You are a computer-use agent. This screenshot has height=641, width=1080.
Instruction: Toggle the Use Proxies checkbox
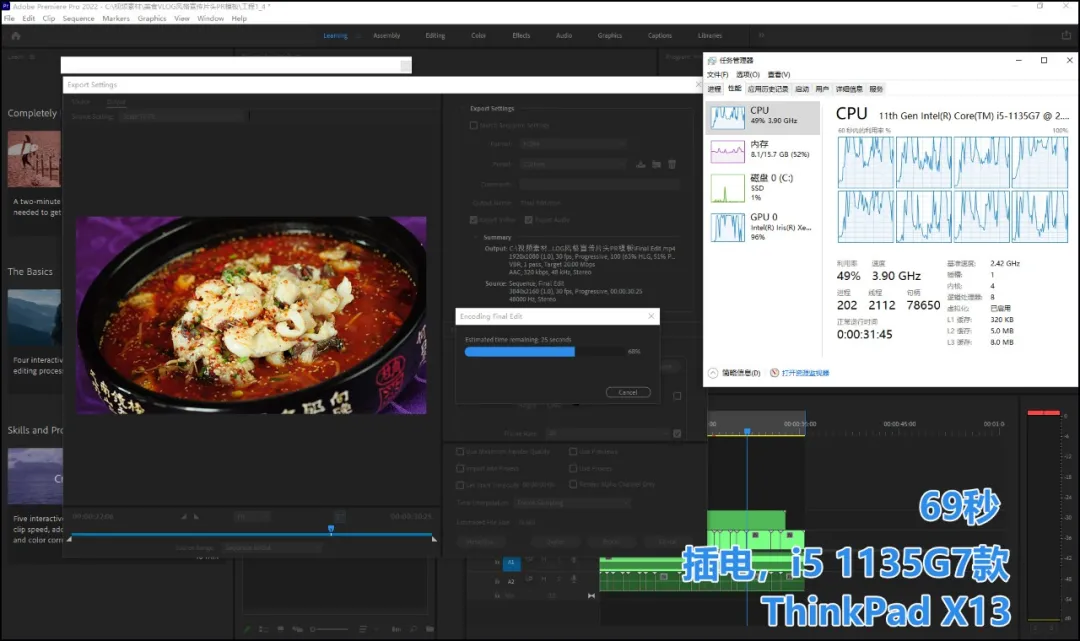[x=573, y=468]
